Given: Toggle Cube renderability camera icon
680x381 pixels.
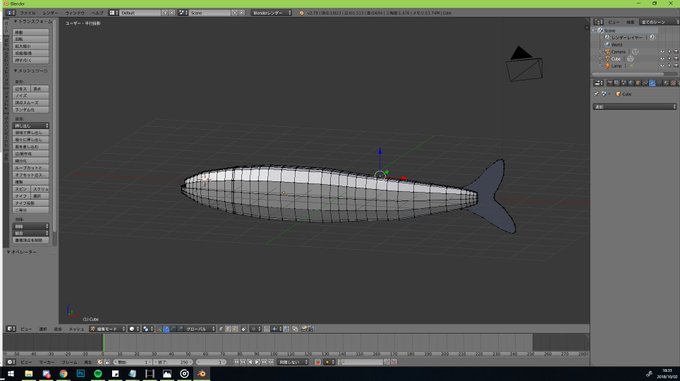Looking at the screenshot, I should pyautogui.click(x=676, y=59).
